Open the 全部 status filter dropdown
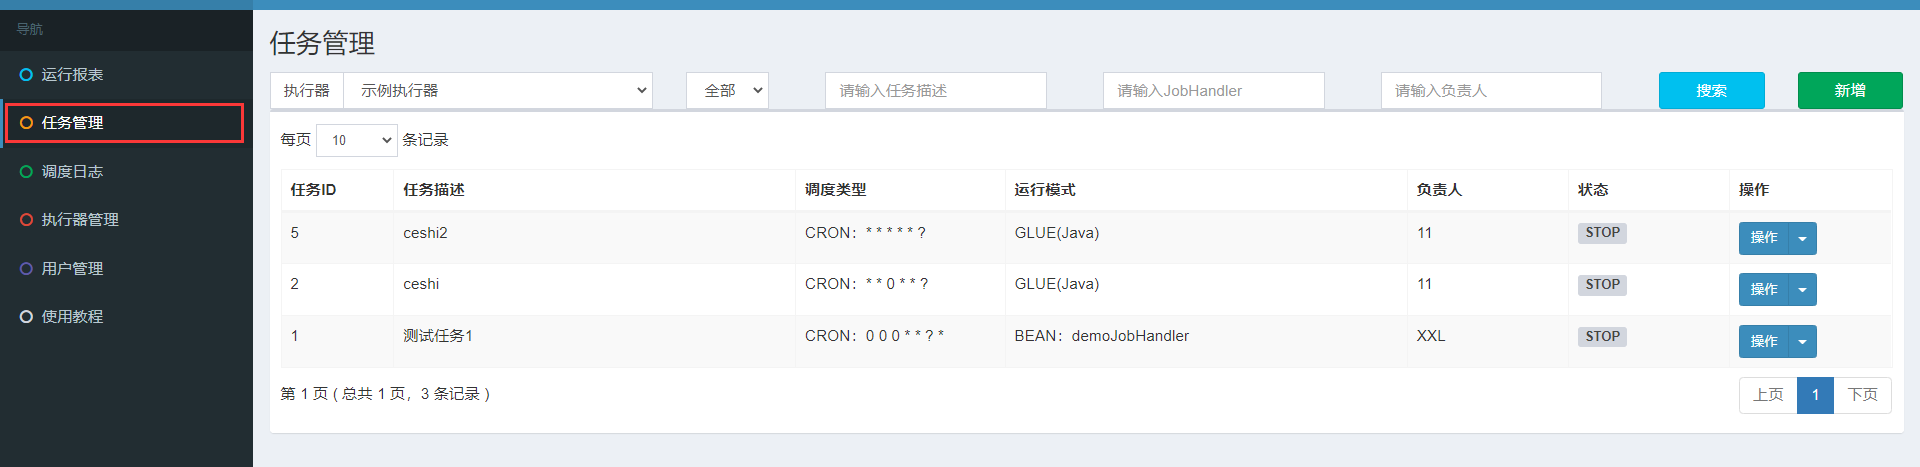1920x467 pixels. [727, 91]
